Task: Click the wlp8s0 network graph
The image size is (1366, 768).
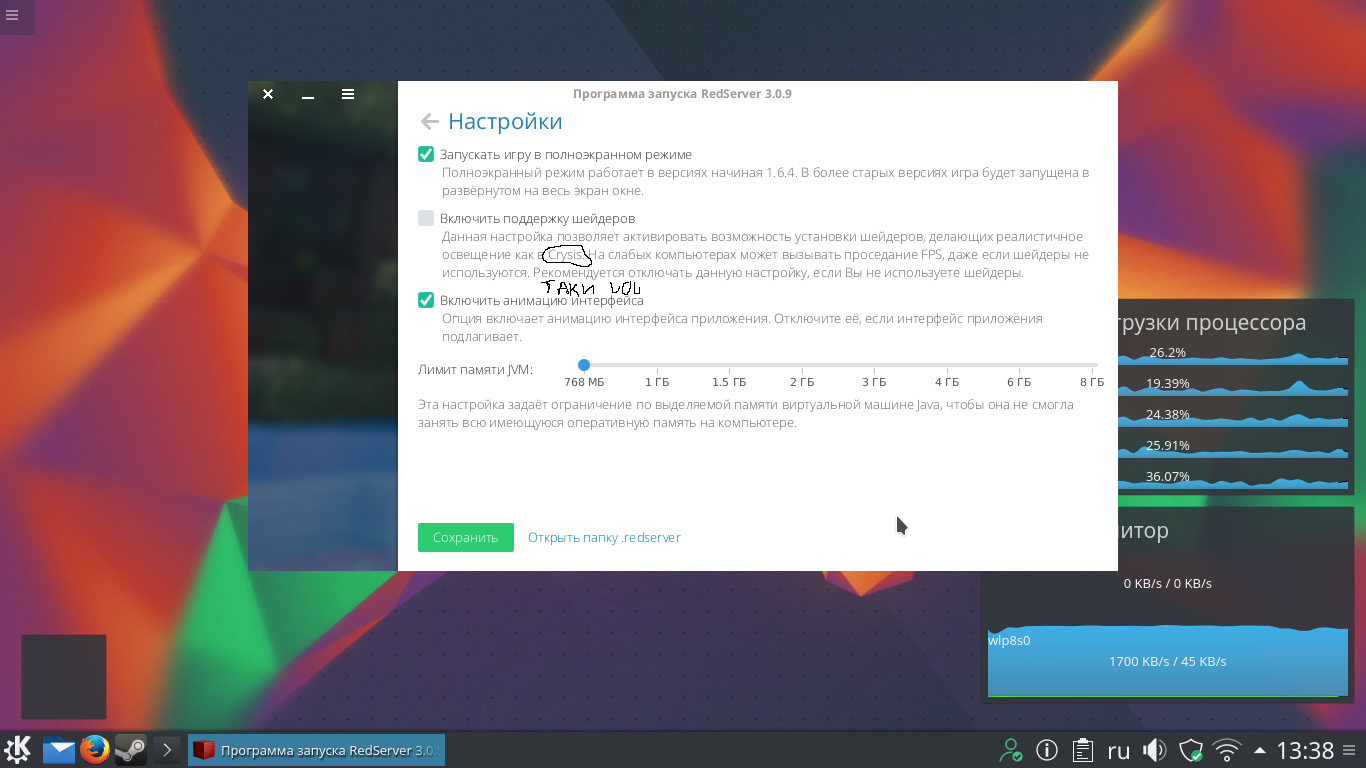Action: 1168,661
